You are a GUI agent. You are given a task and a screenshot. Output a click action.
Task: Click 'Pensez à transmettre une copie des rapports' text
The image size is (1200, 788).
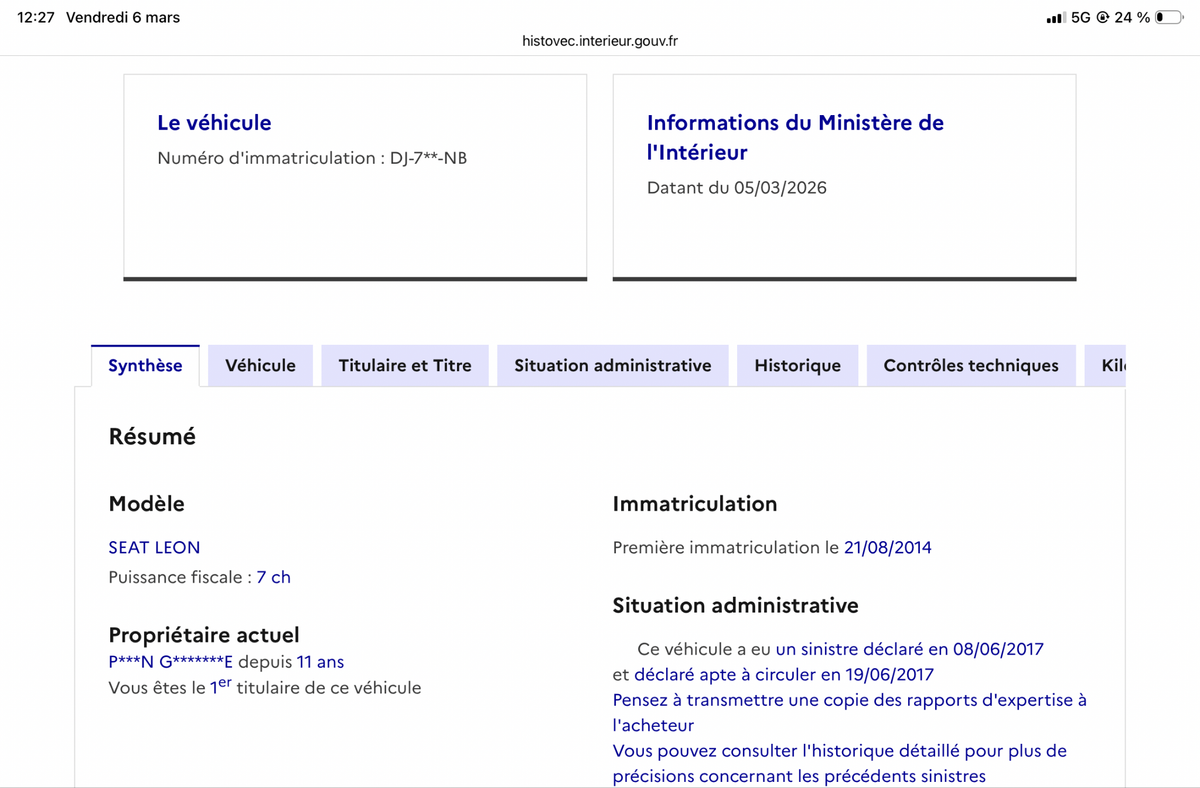[850, 712]
